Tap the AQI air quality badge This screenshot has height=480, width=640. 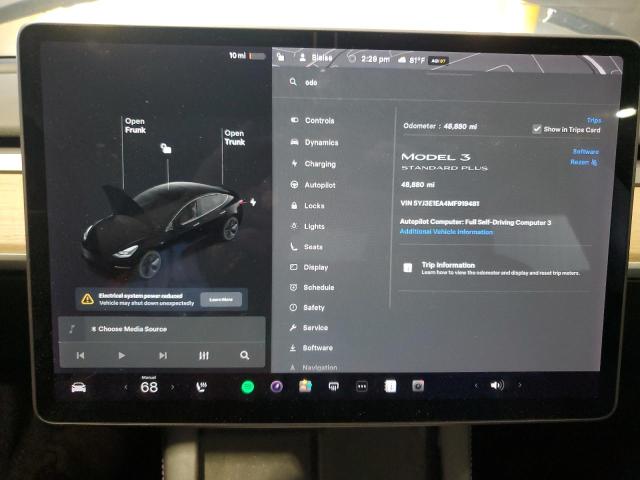tap(439, 60)
